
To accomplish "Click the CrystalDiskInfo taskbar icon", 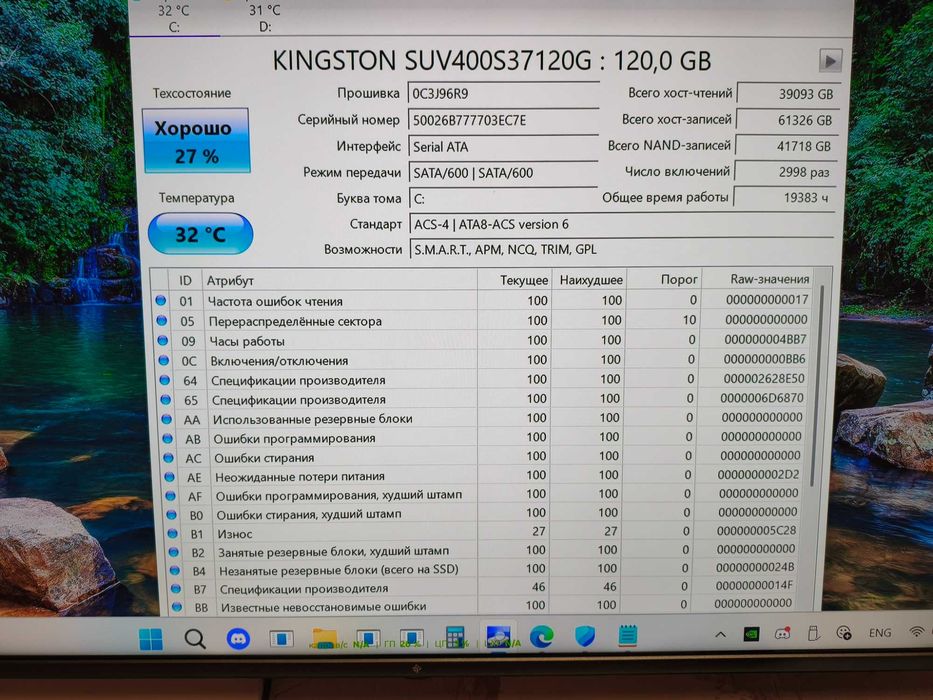I will 498,637.
